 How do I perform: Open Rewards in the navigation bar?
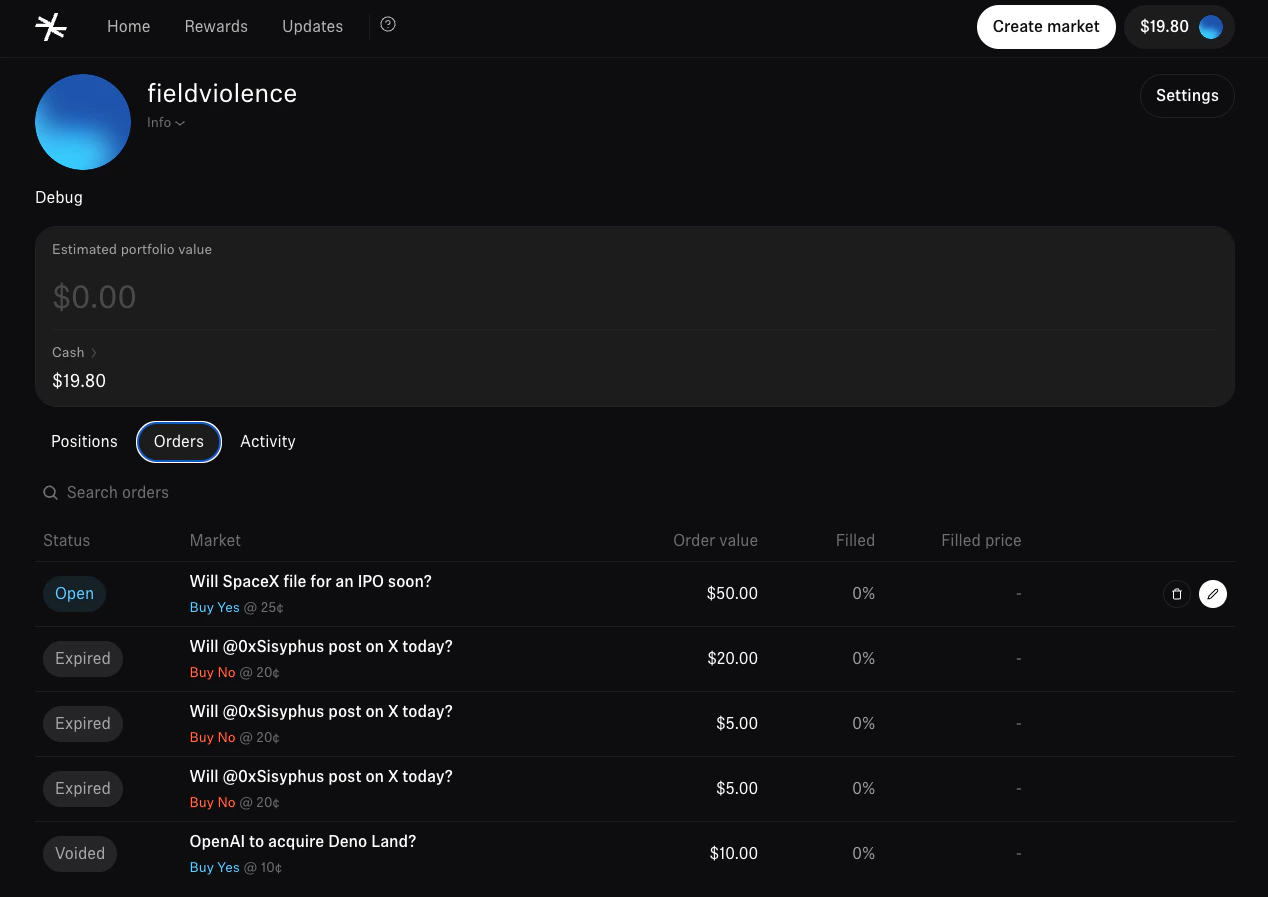[x=216, y=27]
